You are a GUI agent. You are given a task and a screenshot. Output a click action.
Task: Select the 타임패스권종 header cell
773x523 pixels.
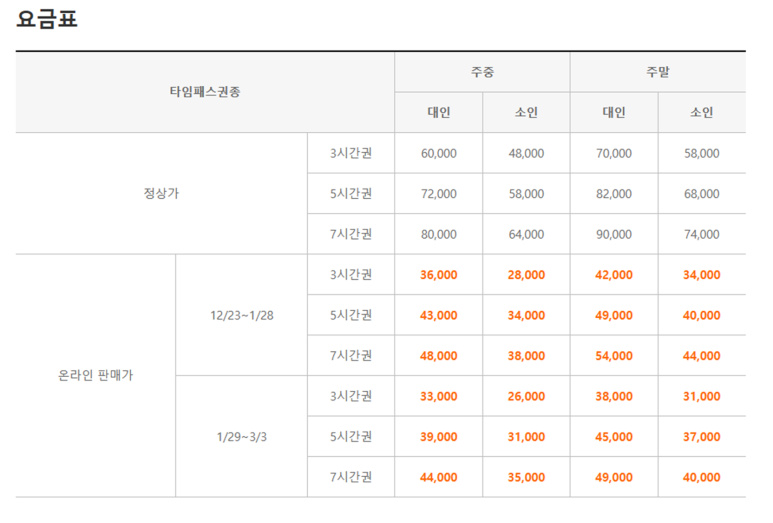point(205,92)
